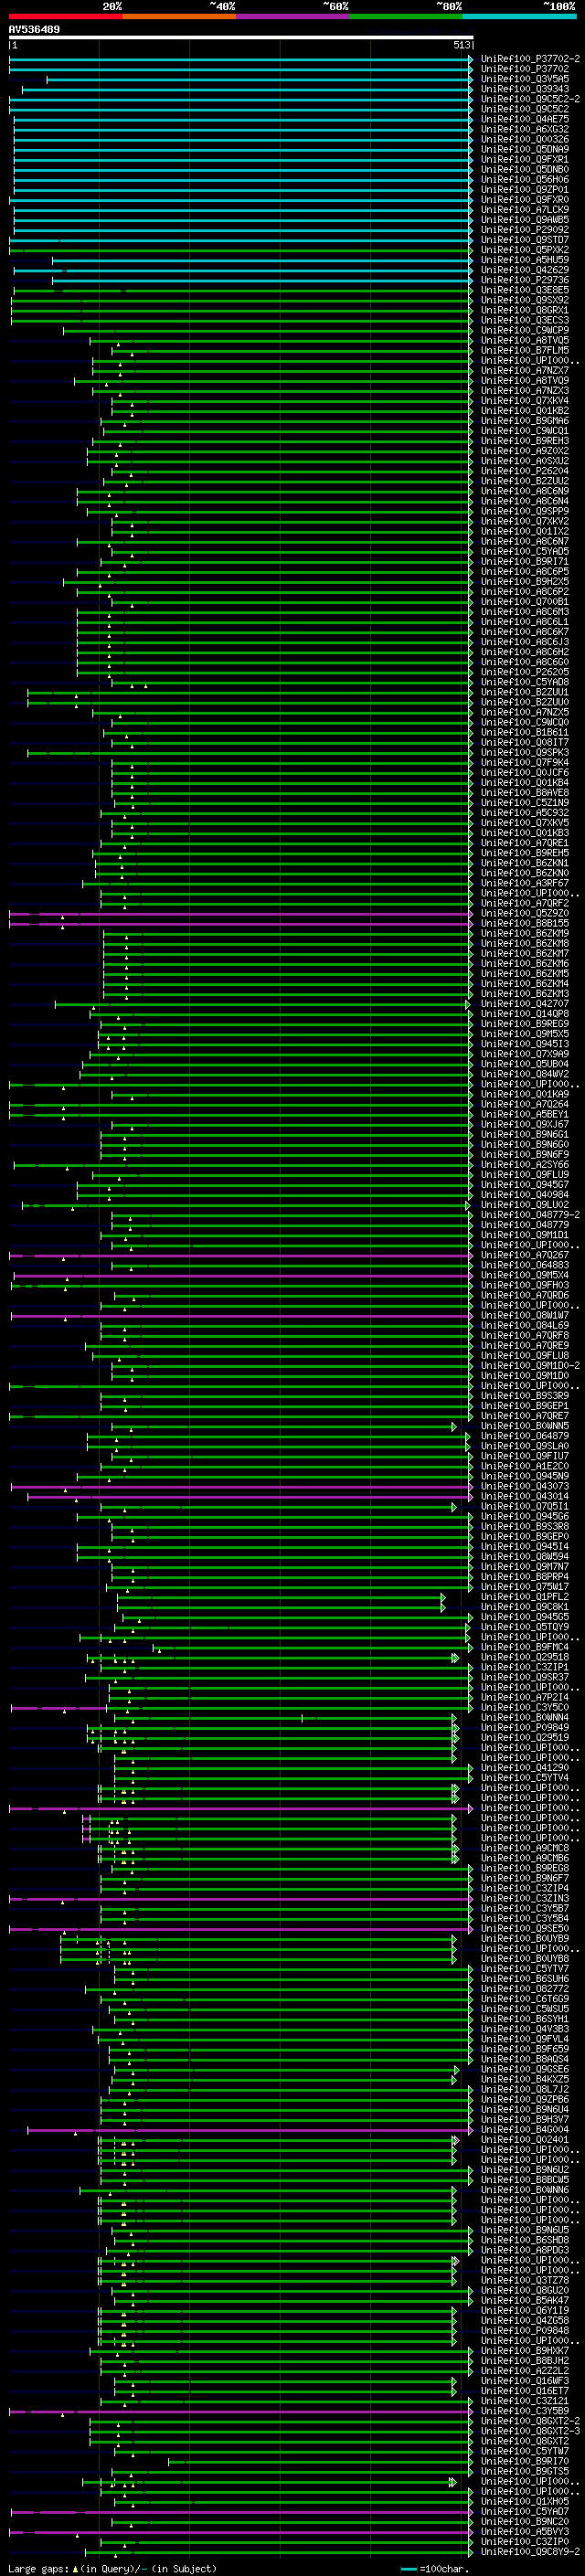The width and height of the screenshot is (585, 2576).
Task: Open hit UniRef100_A6XG32
Action: [x=525, y=129]
